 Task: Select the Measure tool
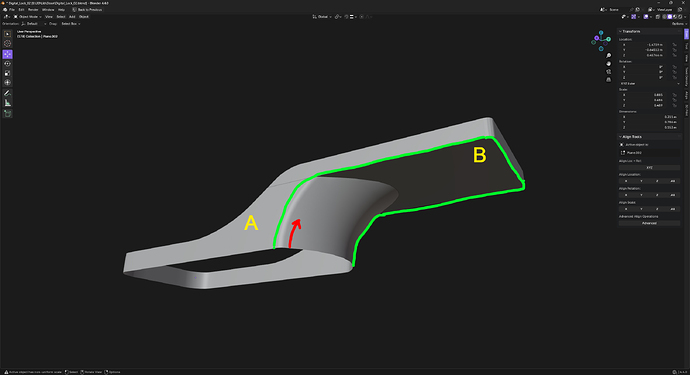click(7, 103)
